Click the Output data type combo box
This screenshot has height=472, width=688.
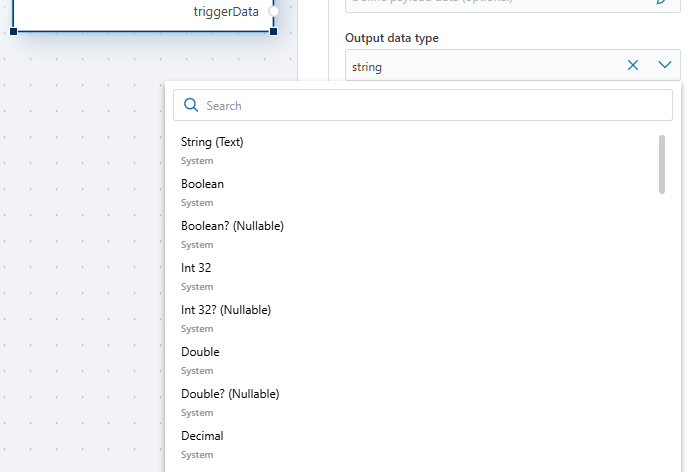pyautogui.click(x=480, y=66)
